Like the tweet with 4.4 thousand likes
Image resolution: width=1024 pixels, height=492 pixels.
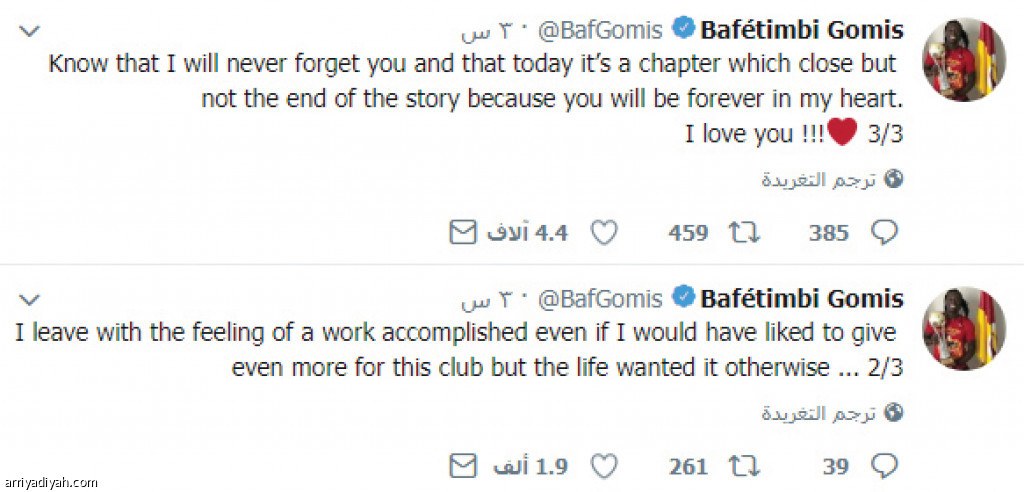(x=602, y=233)
